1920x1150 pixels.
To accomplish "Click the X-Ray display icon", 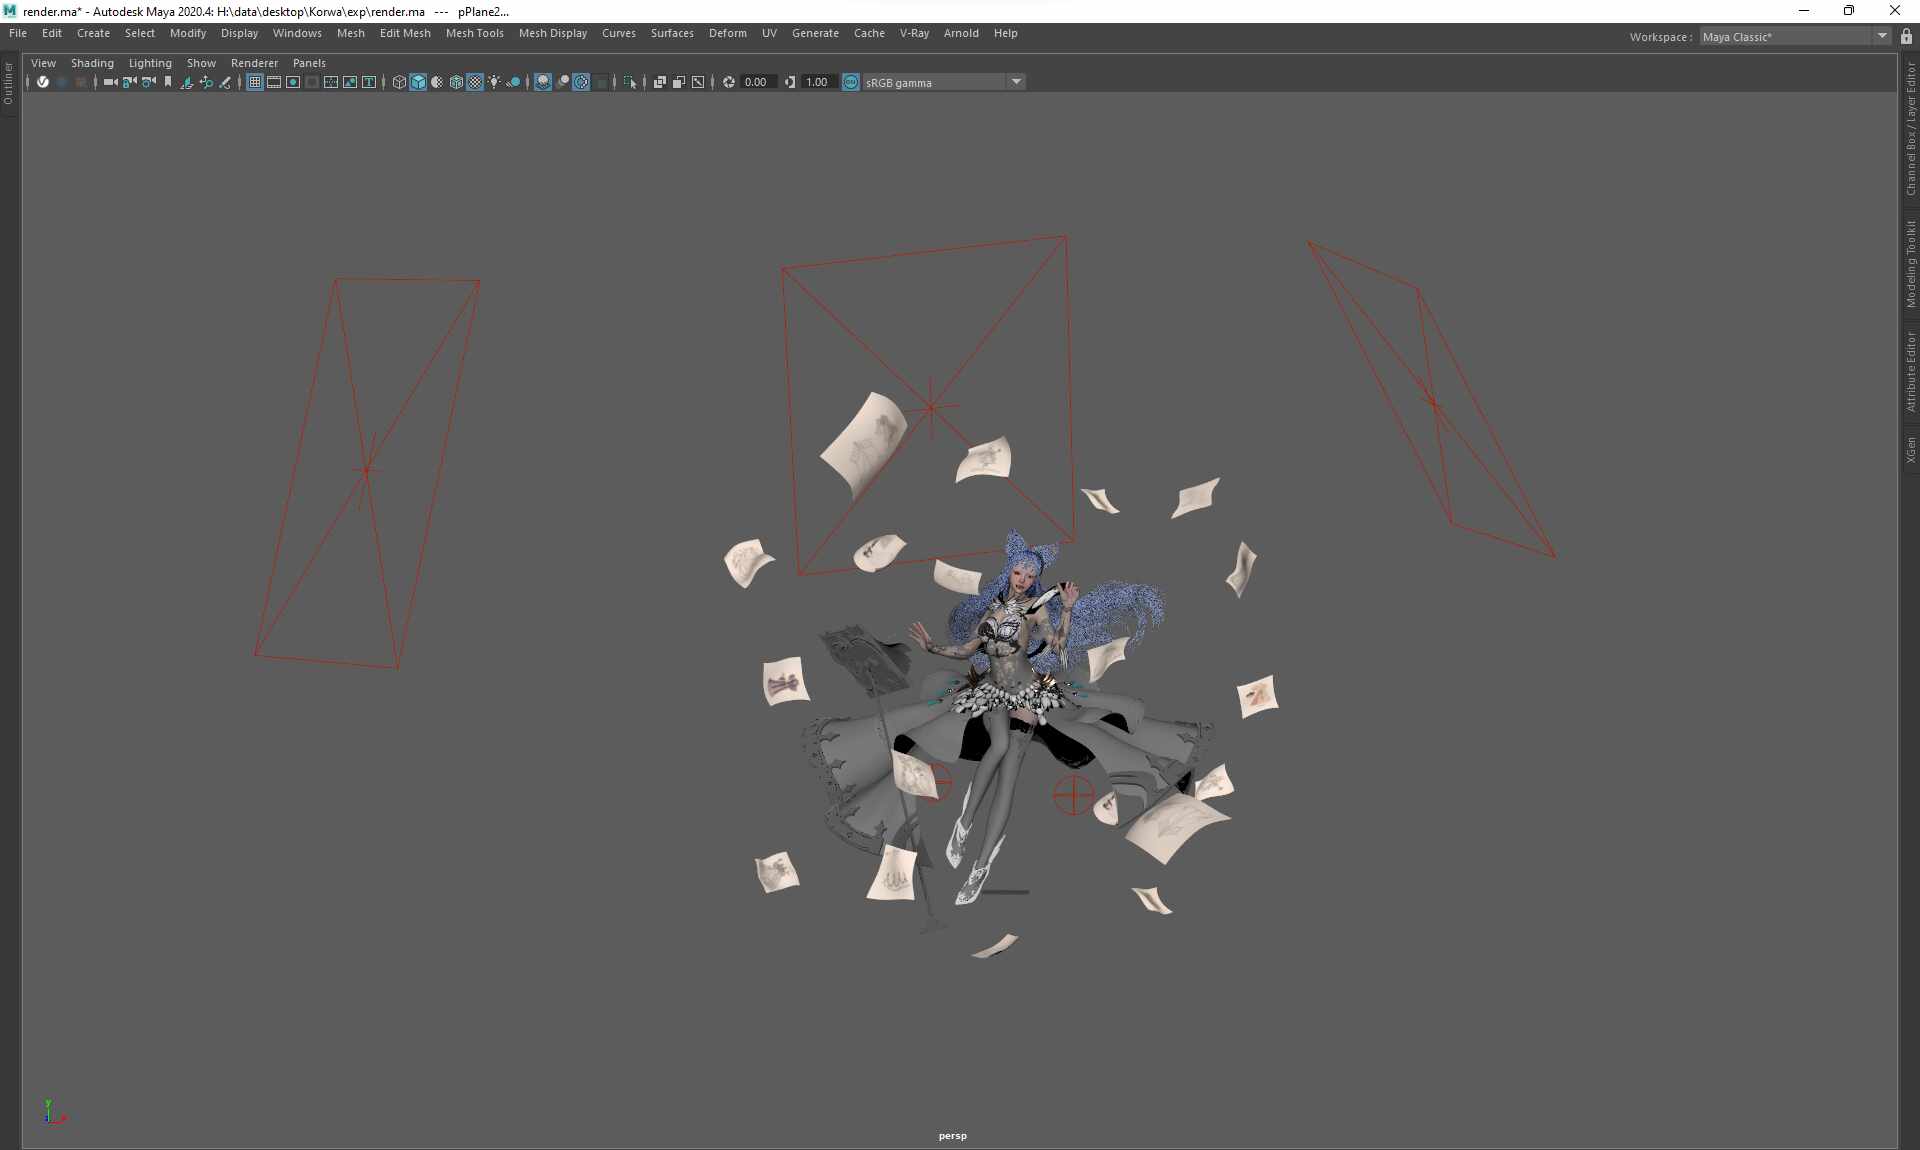I will [660, 82].
